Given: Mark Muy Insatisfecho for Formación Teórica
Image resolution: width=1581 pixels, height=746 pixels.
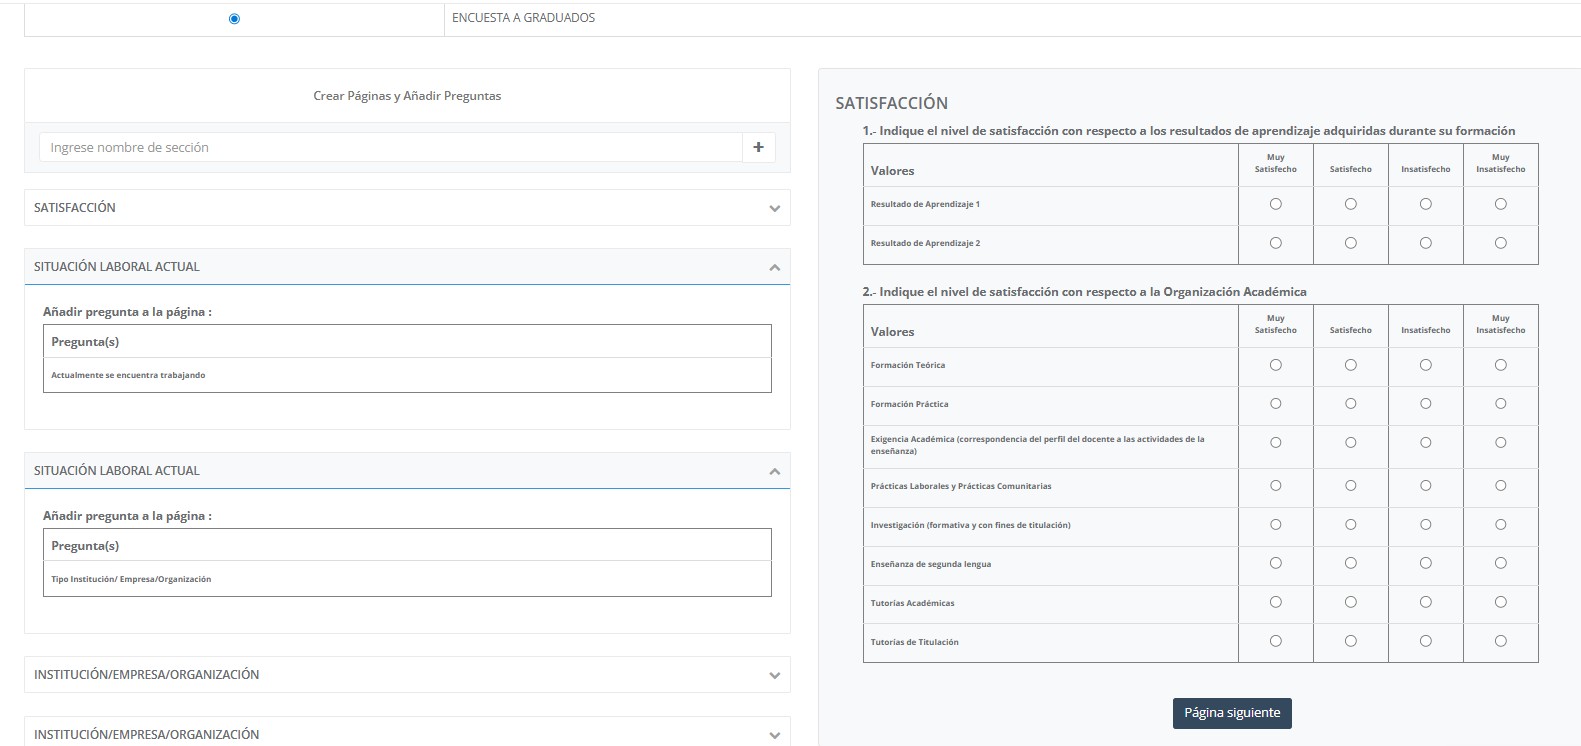Looking at the screenshot, I should coord(1500,365).
